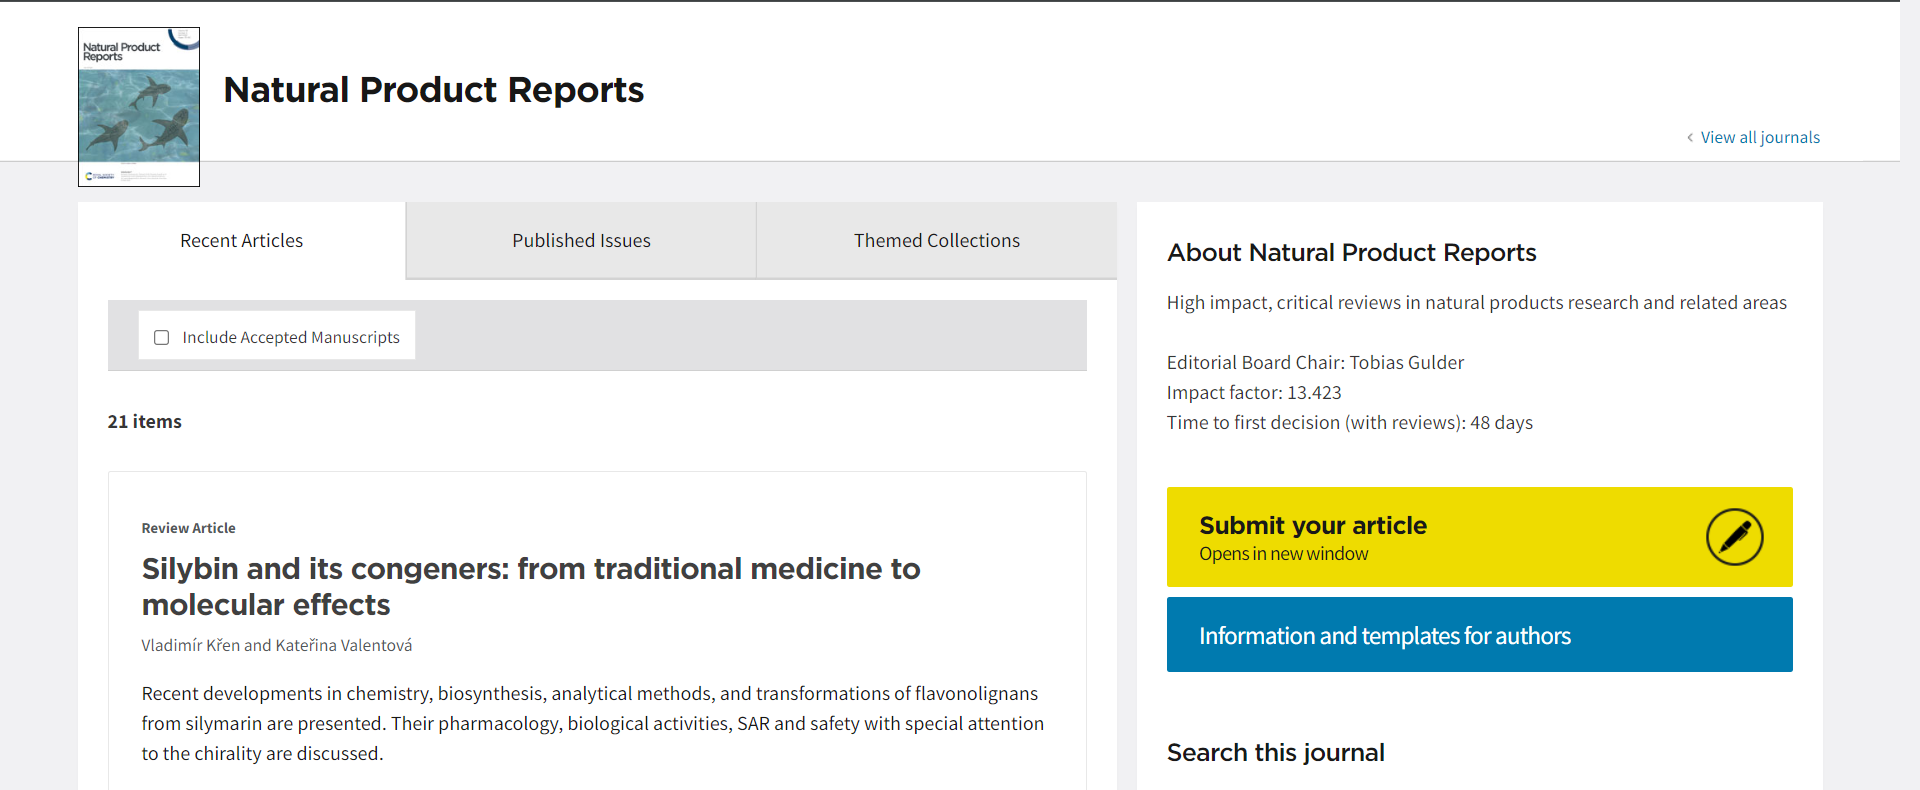
Task: Open the Silybin and its congeners article
Action: click(x=531, y=587)
